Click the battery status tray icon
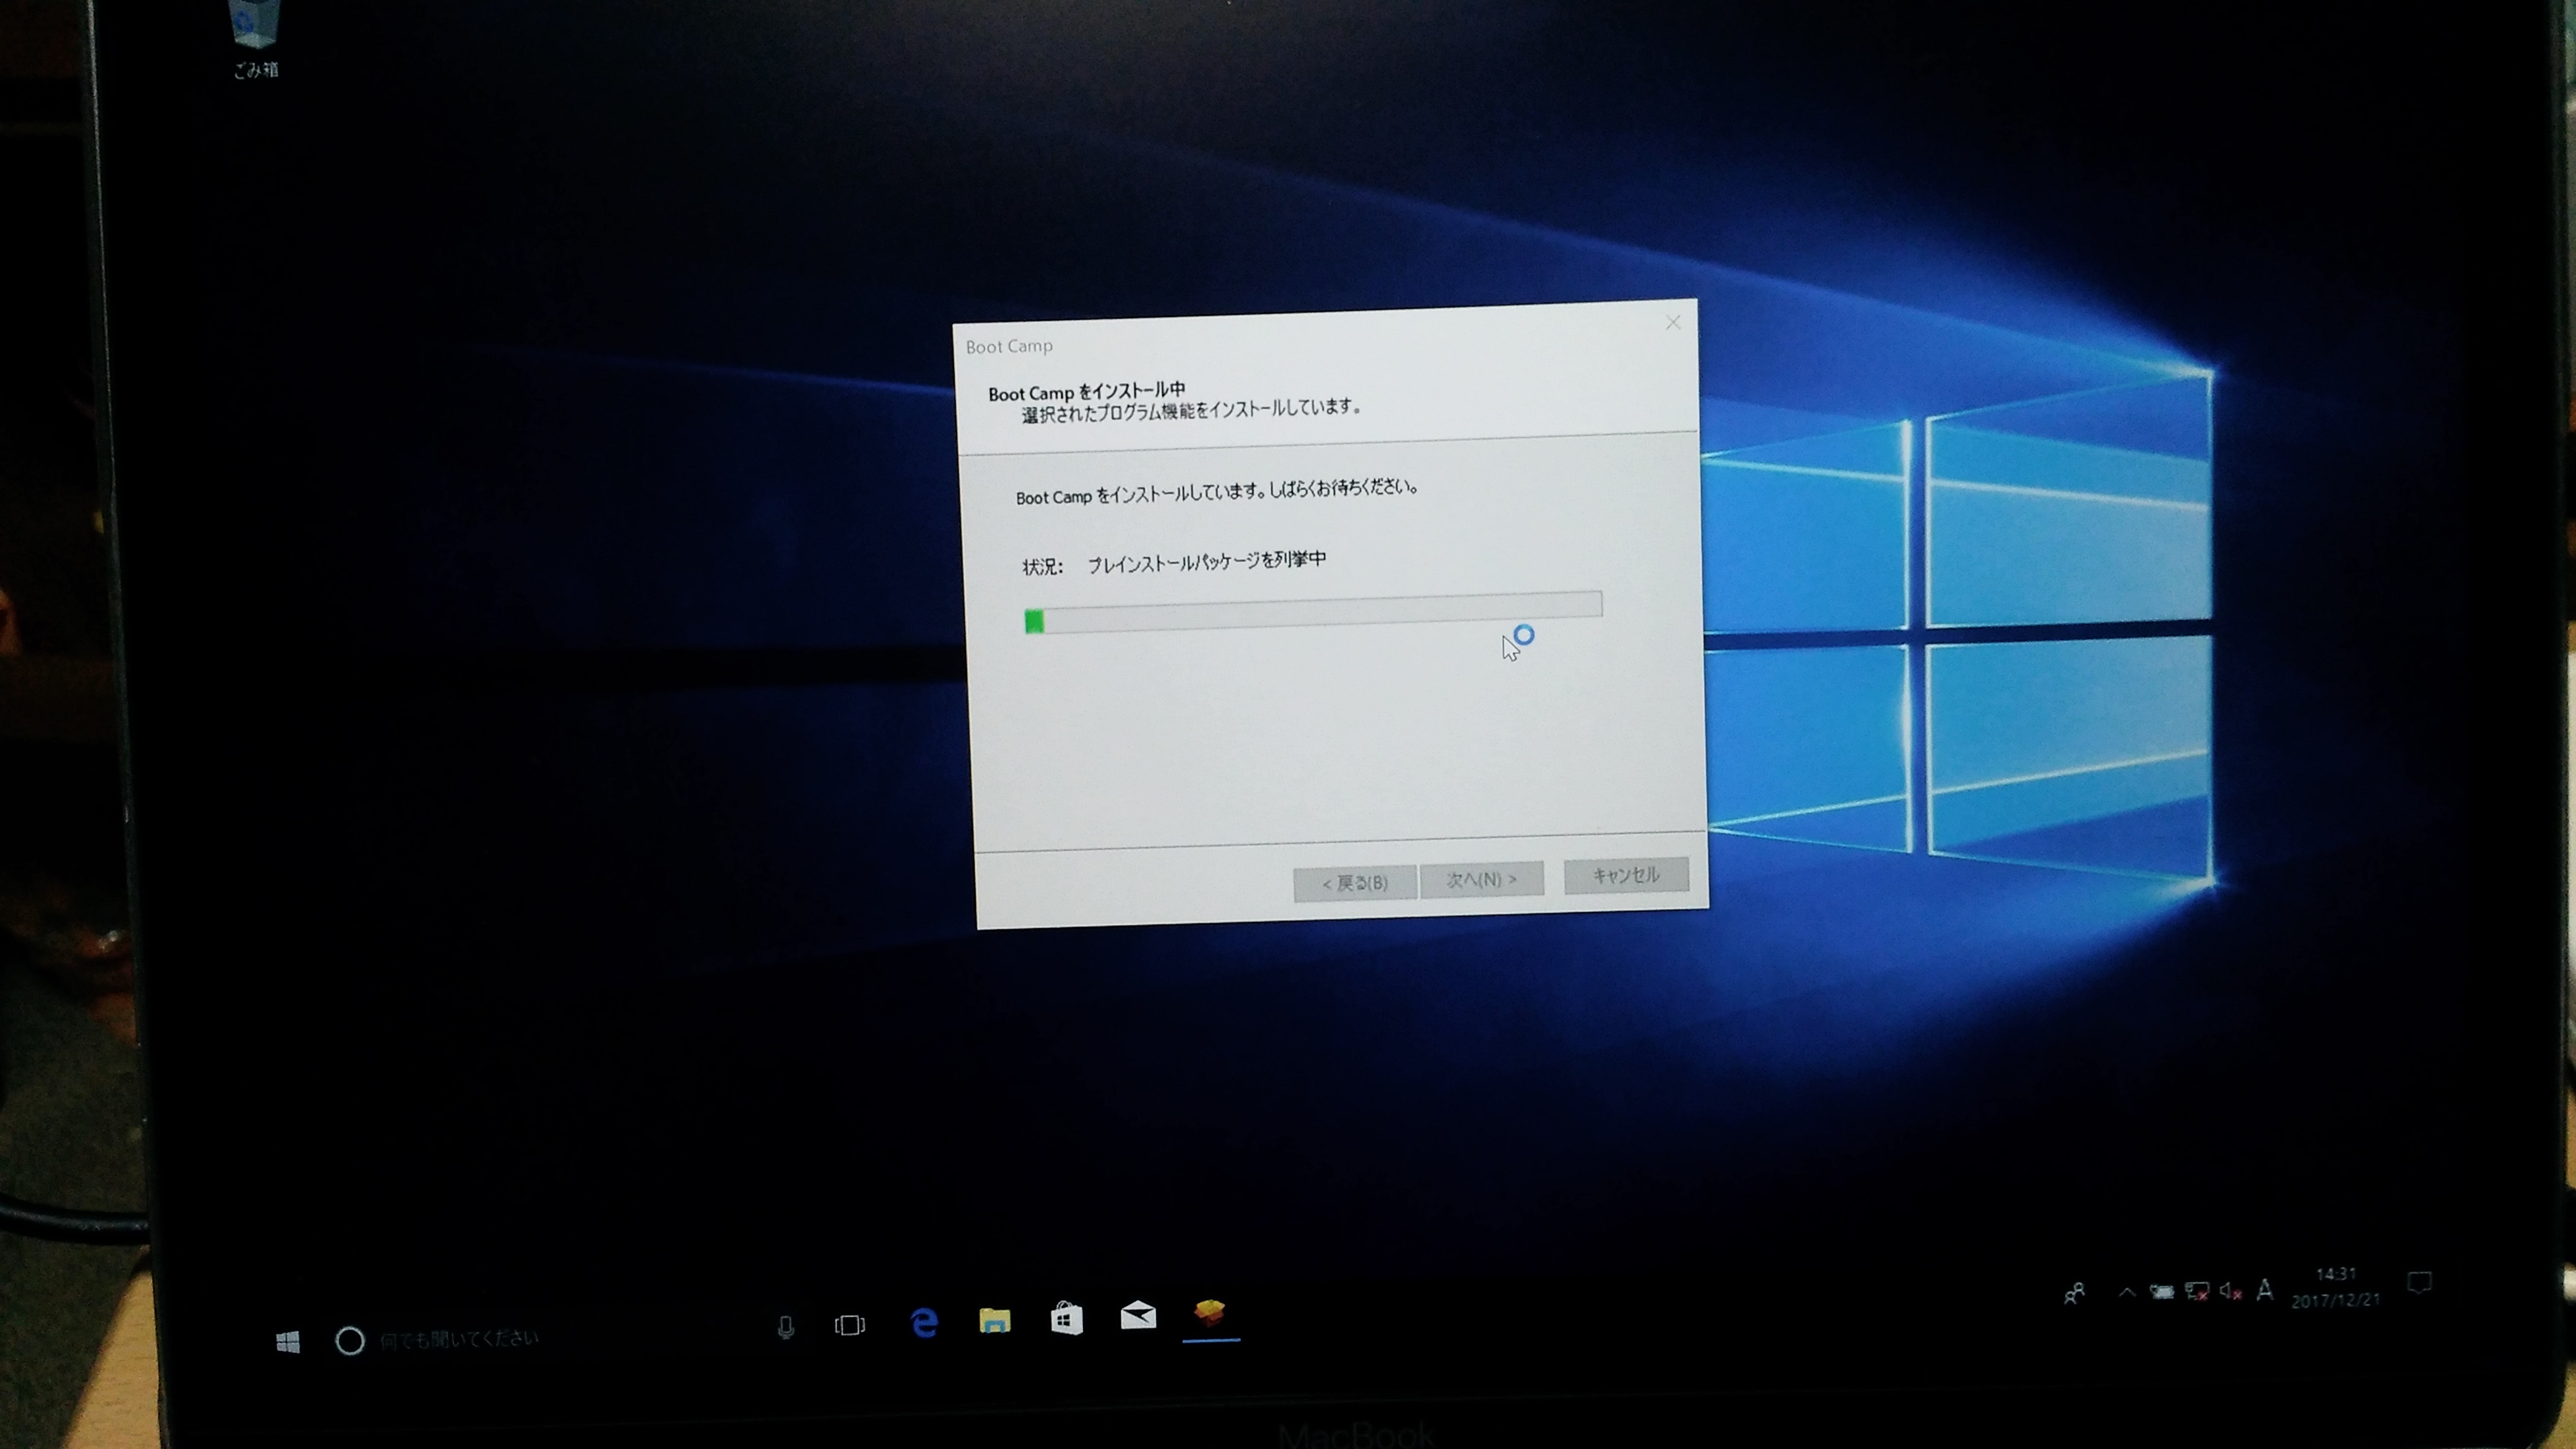 coord(2162,1292)
